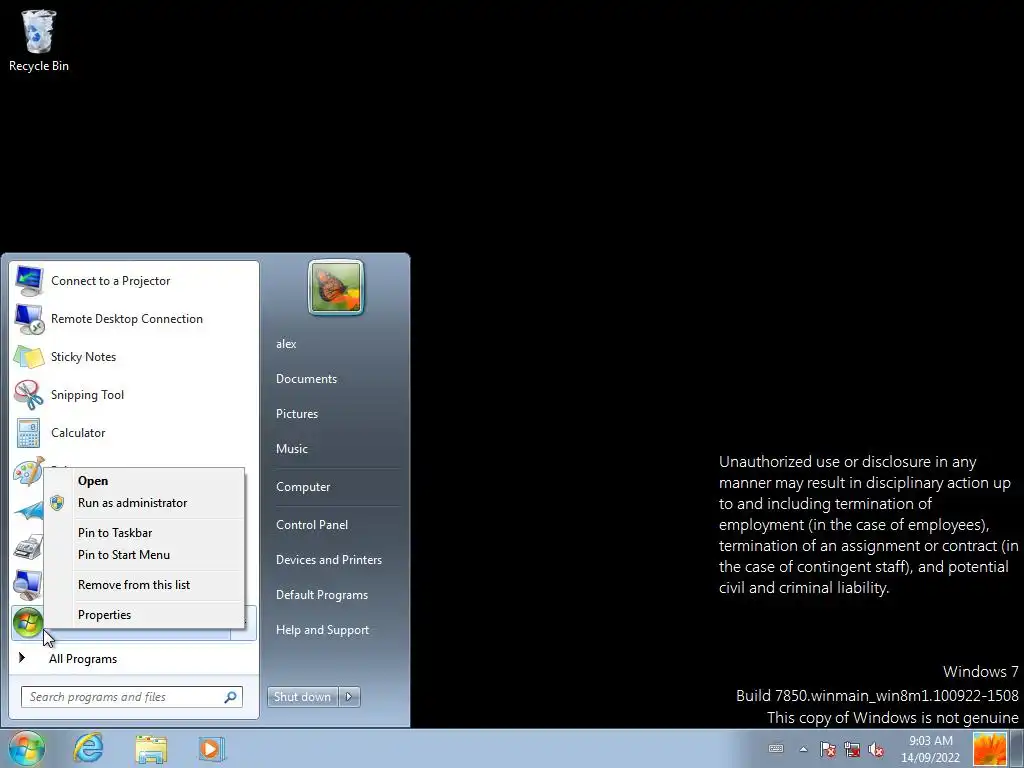Launch Connect to a Projector

(x=135, y=281)
